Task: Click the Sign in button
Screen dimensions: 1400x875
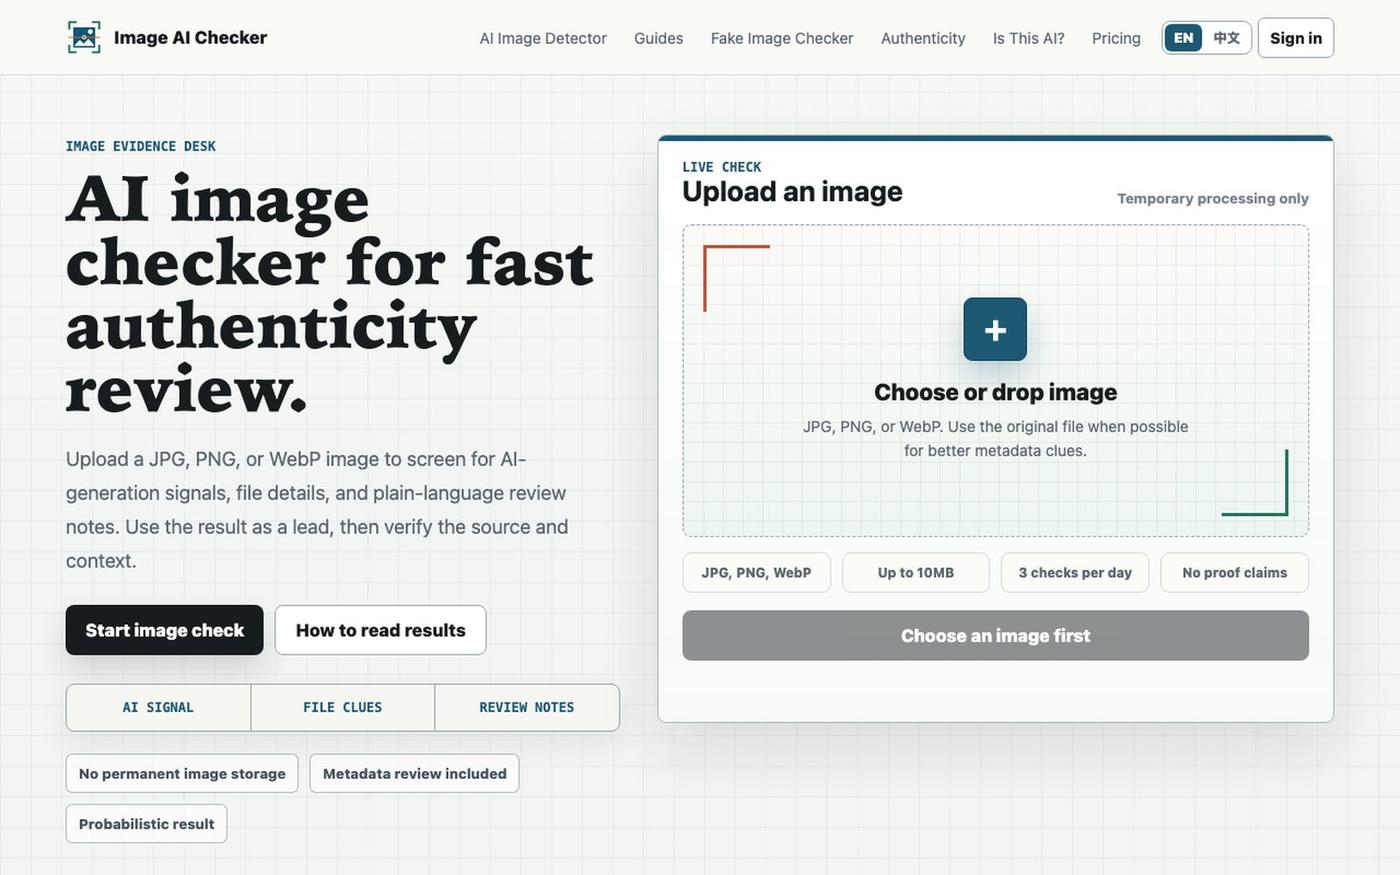Action: 1296,38
